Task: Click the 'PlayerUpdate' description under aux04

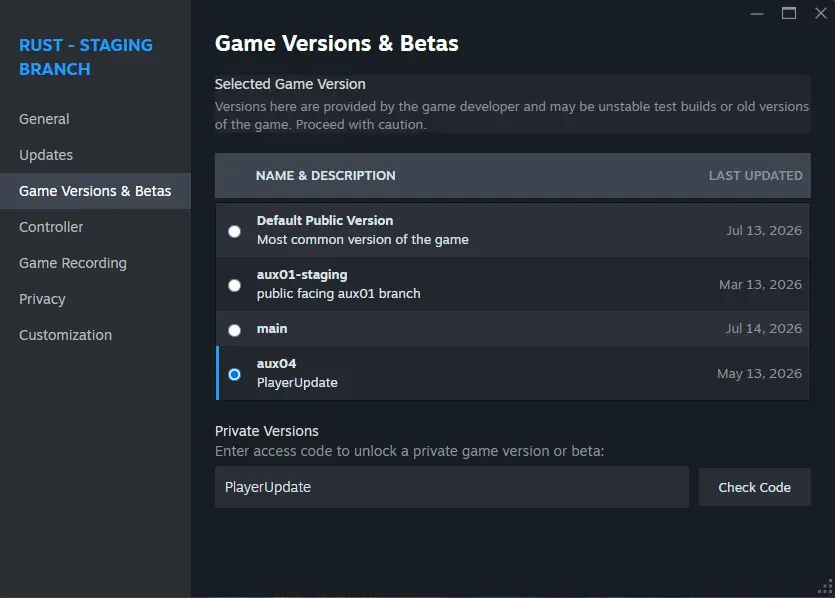Action: pos(297,382)
